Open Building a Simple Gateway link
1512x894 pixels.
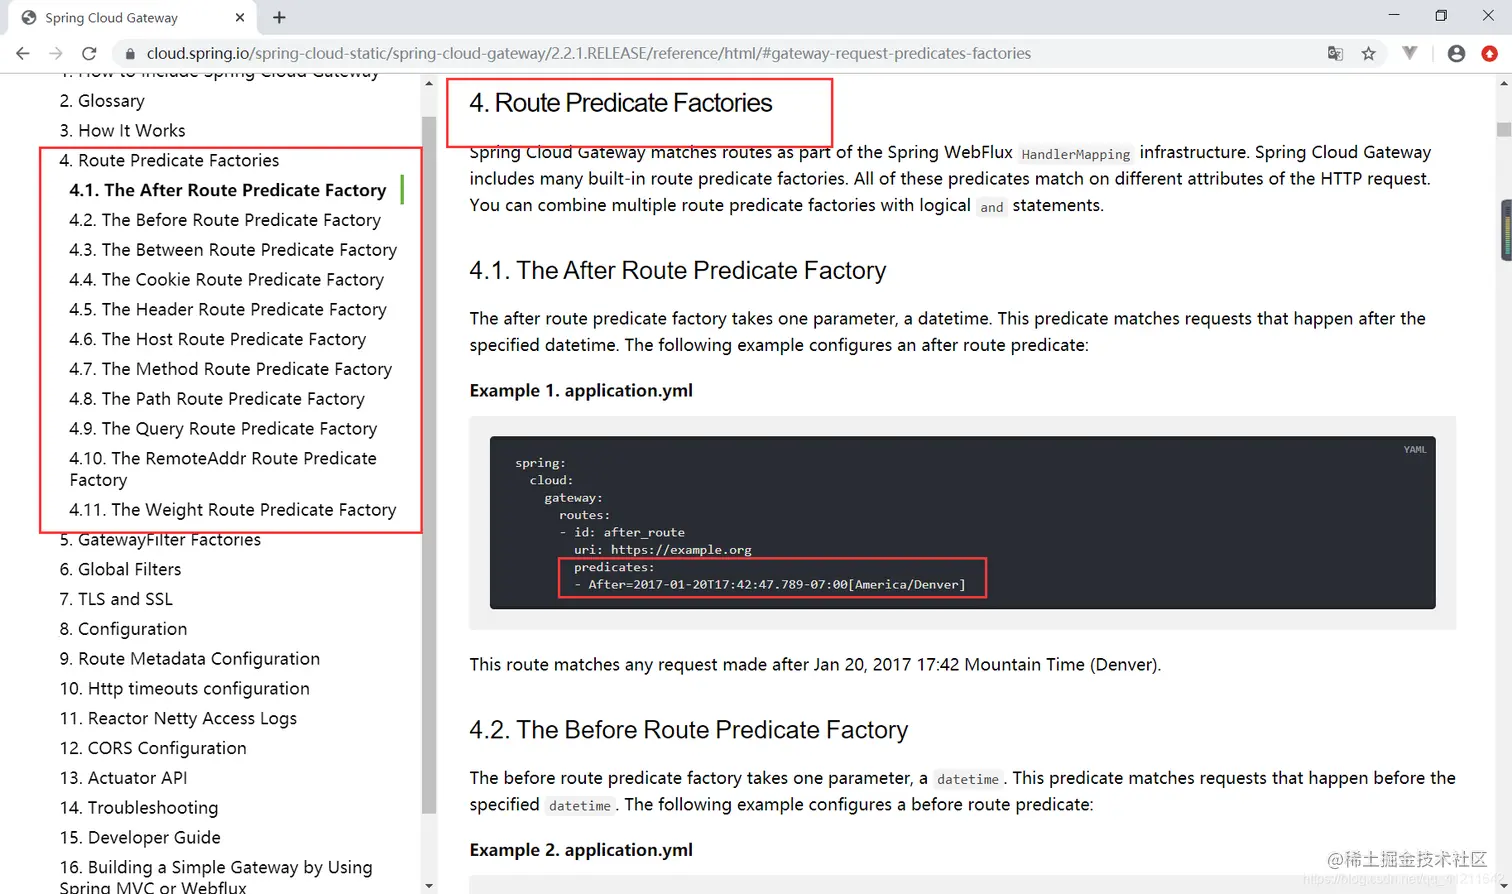click(x=215, y=876)
